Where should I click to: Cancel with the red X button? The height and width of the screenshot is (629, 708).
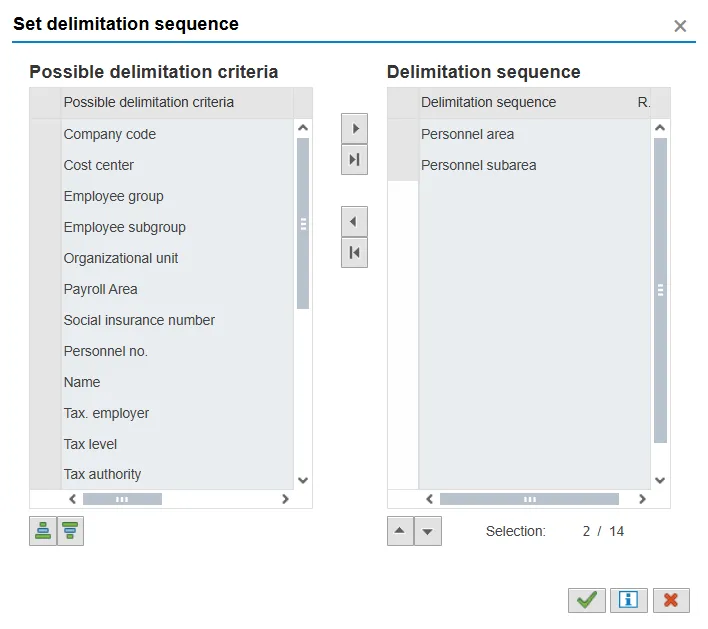671,599
